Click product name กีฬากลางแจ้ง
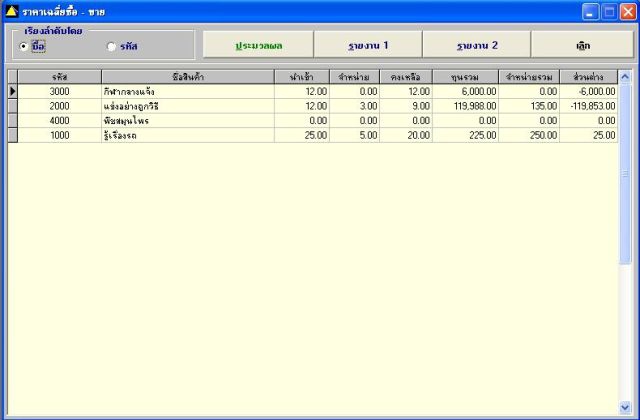The width and height of the screenshot is (640, 420). (188, 91)
